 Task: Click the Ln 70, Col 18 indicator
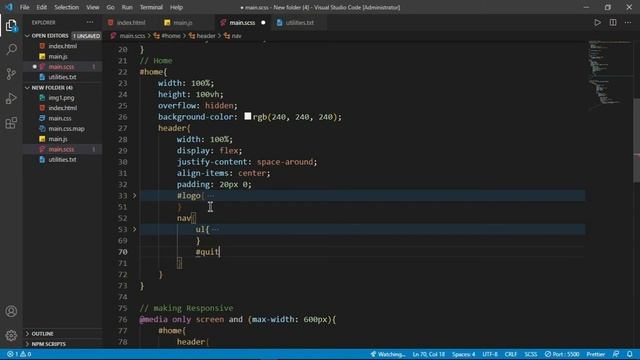(428, 354)
